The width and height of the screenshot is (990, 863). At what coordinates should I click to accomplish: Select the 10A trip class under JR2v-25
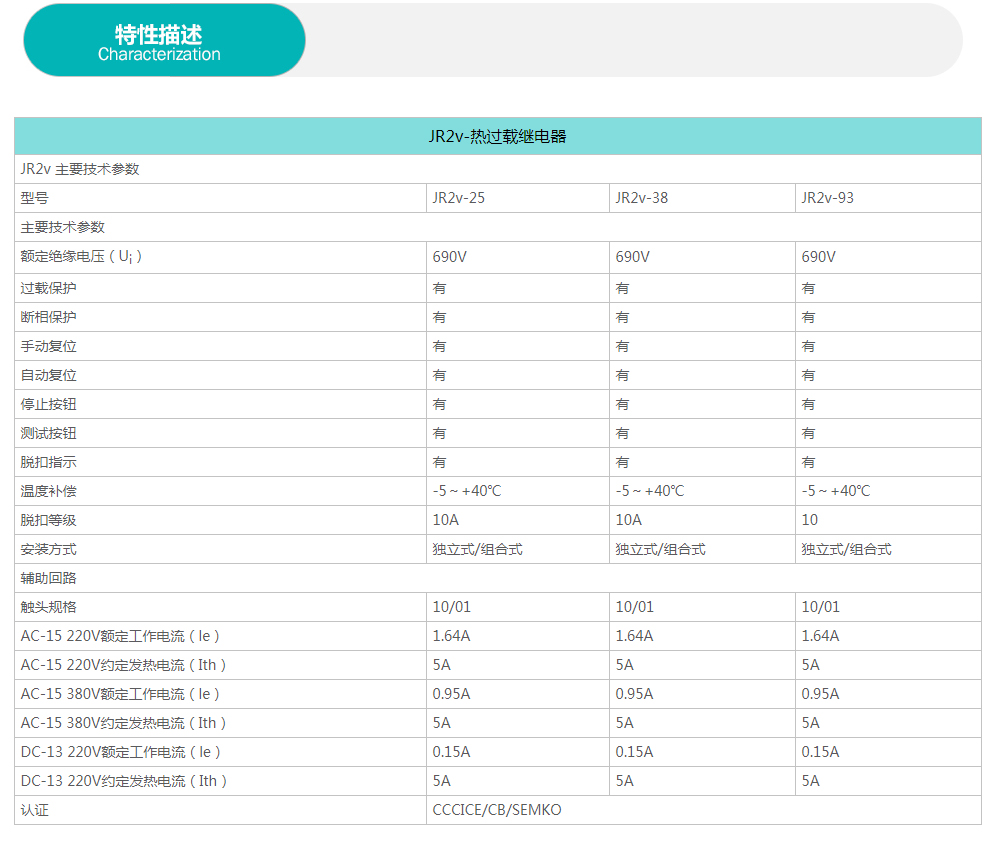(x=446, y=520)
